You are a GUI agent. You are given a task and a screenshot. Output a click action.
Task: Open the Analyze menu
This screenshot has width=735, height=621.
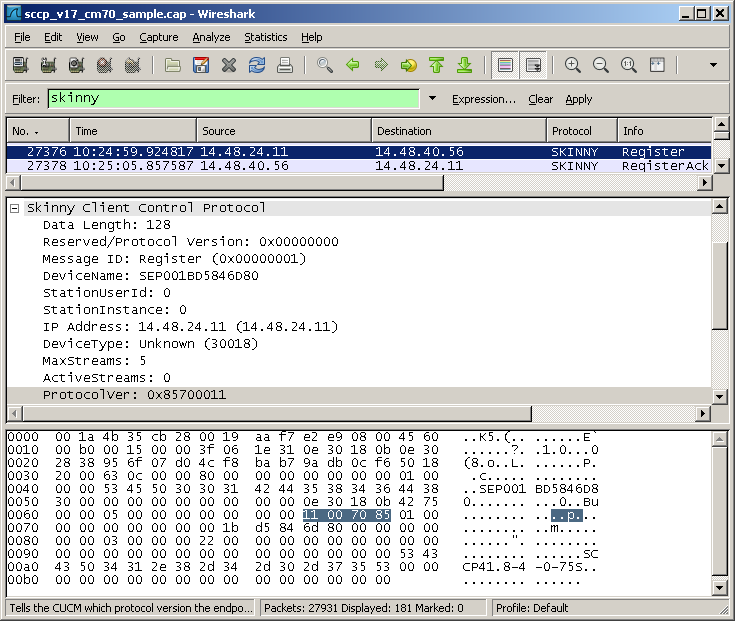[x=211, y=37]
